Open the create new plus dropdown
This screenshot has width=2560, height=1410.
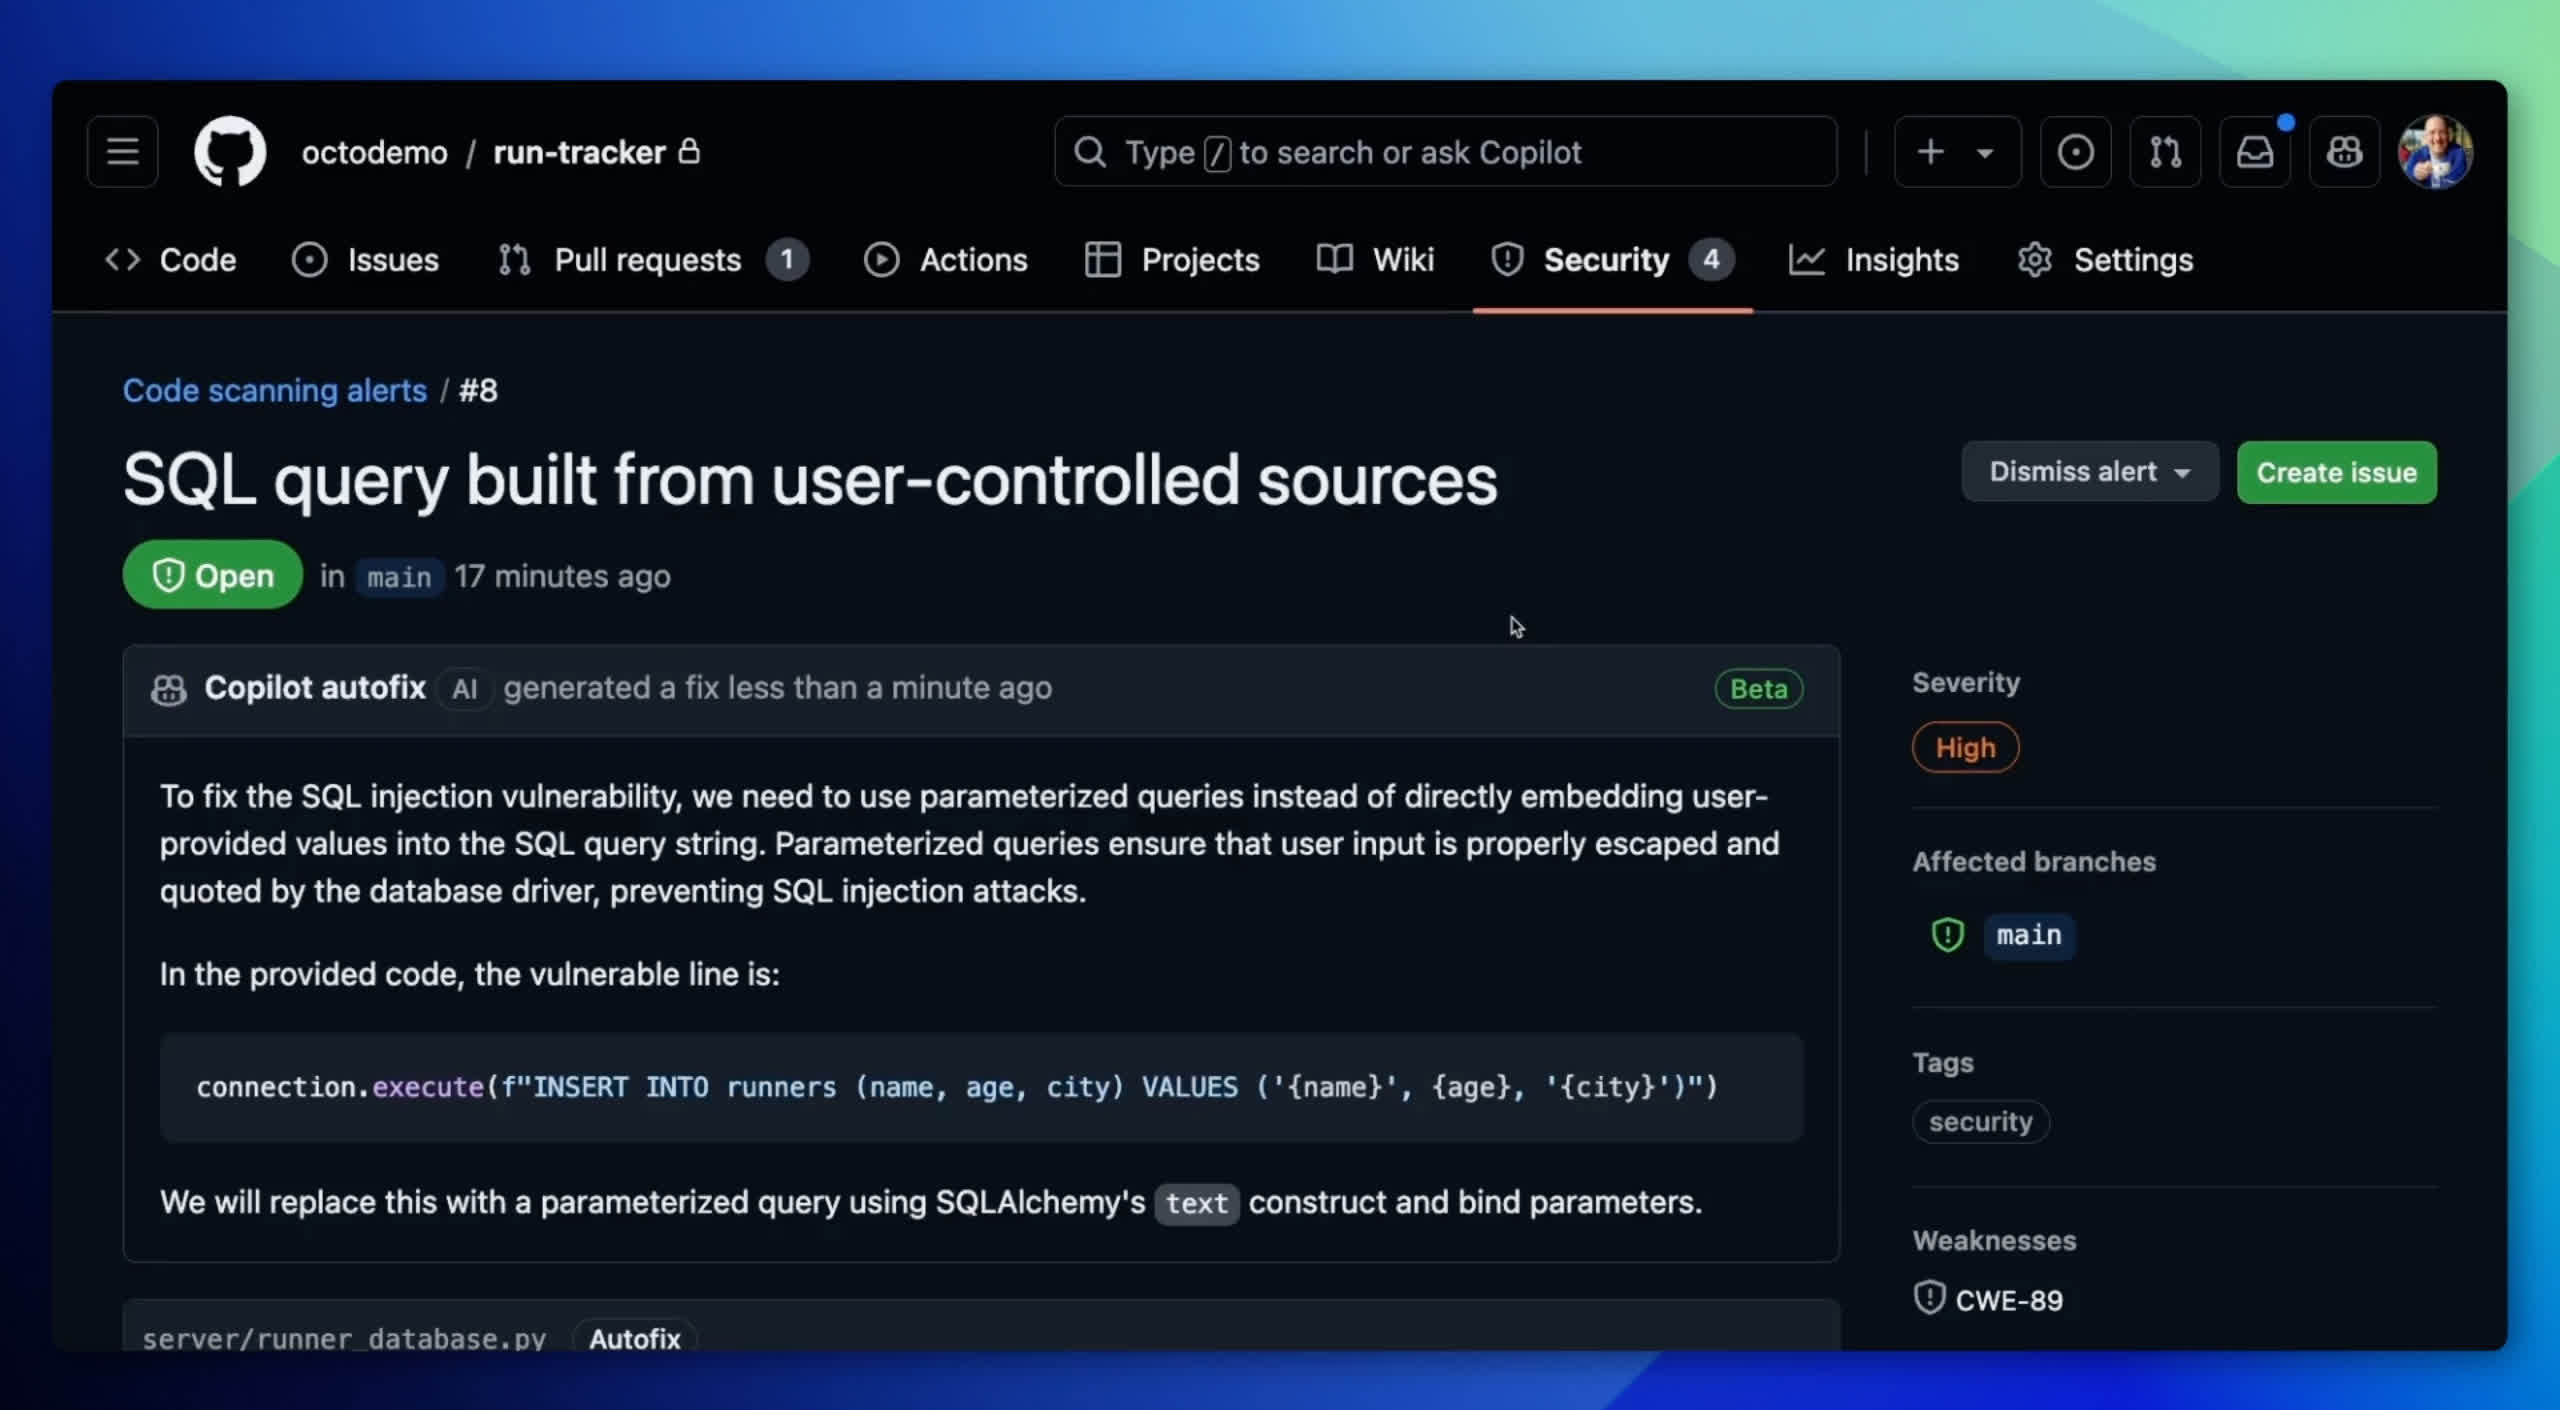pyautogui.click(x=1956, y=152)
